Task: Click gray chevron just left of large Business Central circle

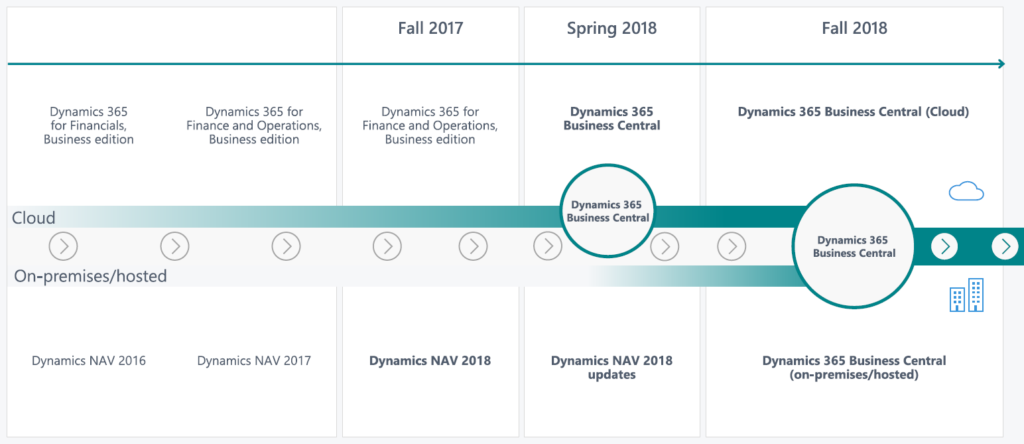Action: [732, 246]
